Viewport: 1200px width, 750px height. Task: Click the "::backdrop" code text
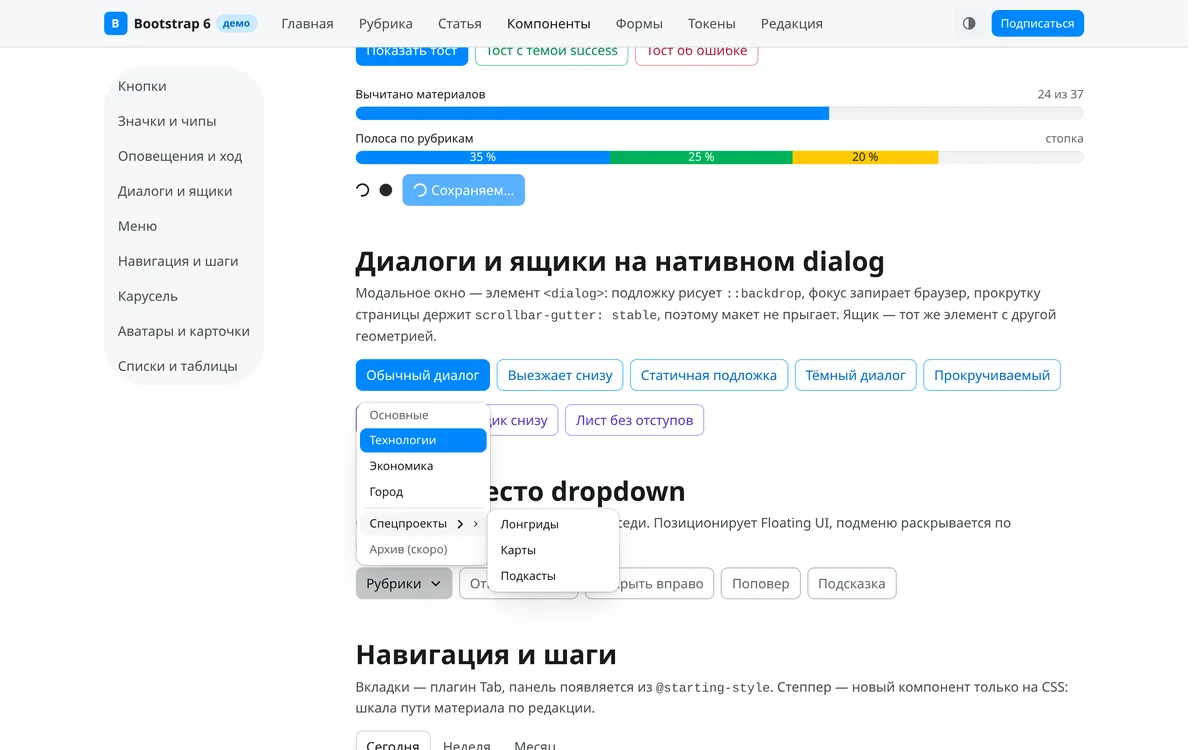(764, 293)
